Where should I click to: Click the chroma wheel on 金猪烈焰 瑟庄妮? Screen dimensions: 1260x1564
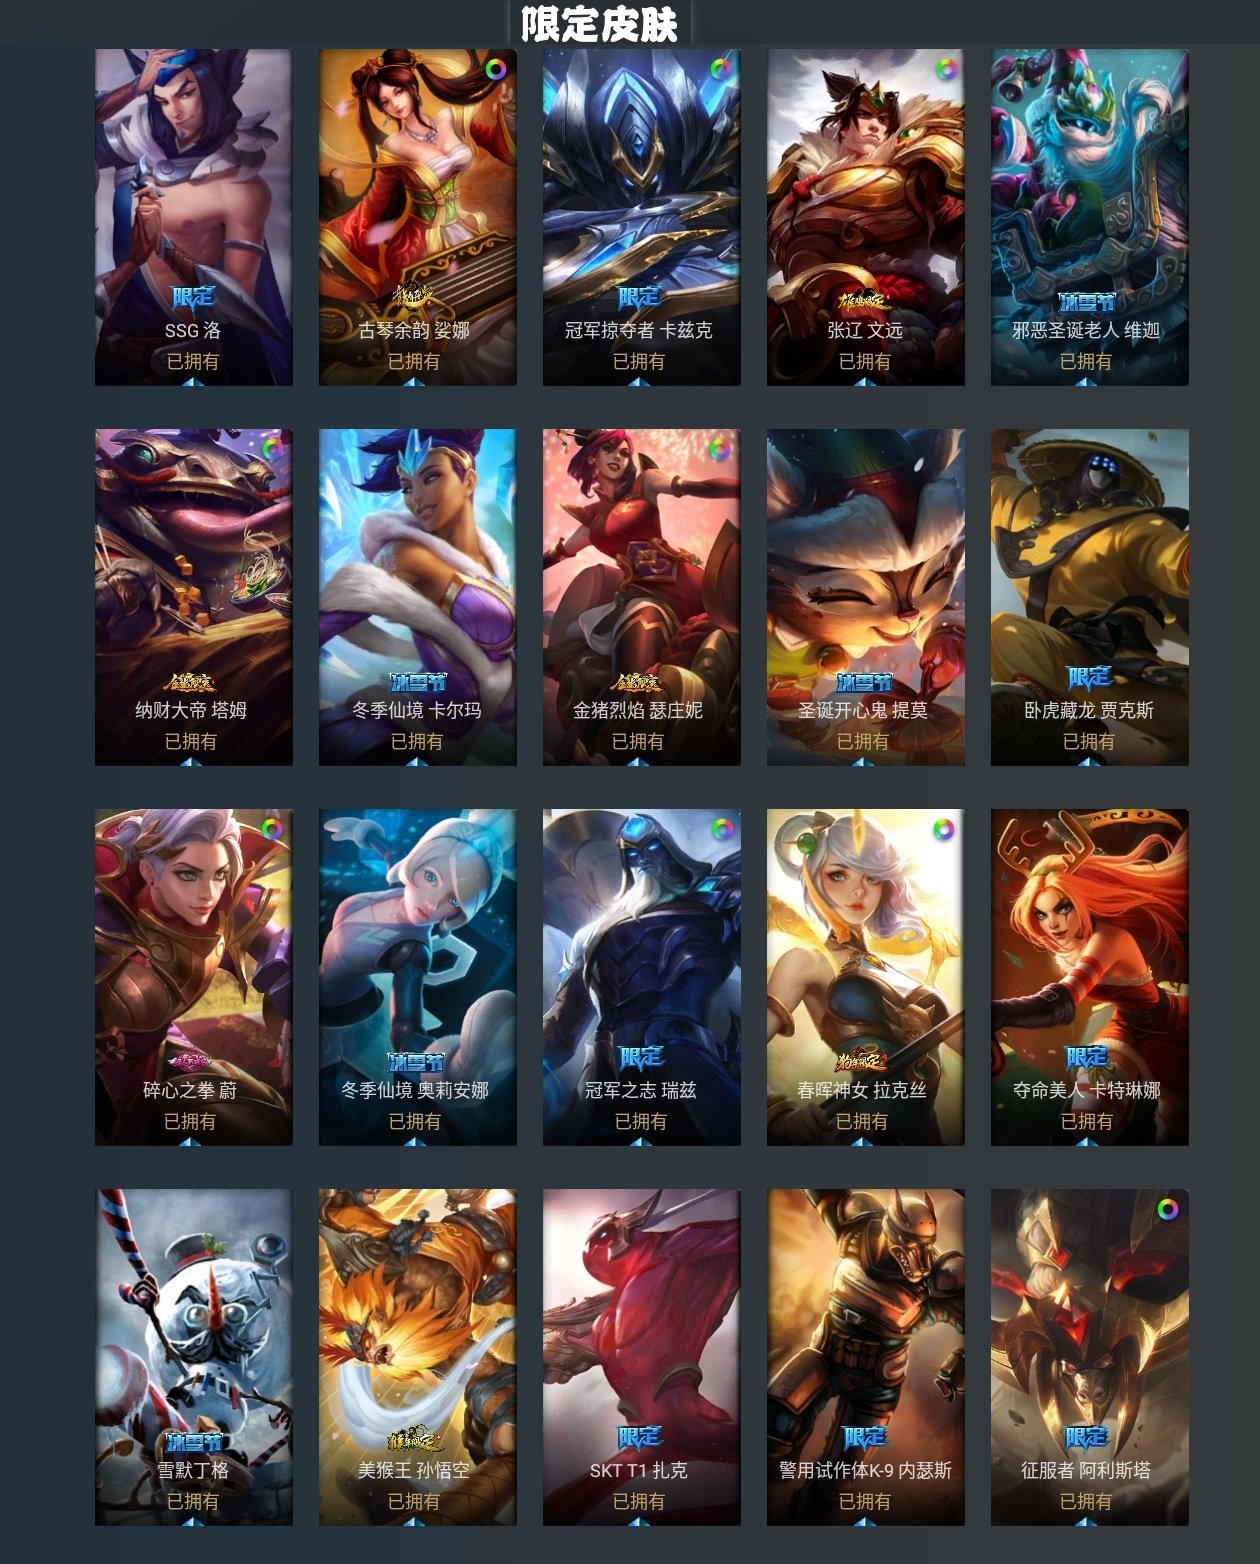click(719, 450)
